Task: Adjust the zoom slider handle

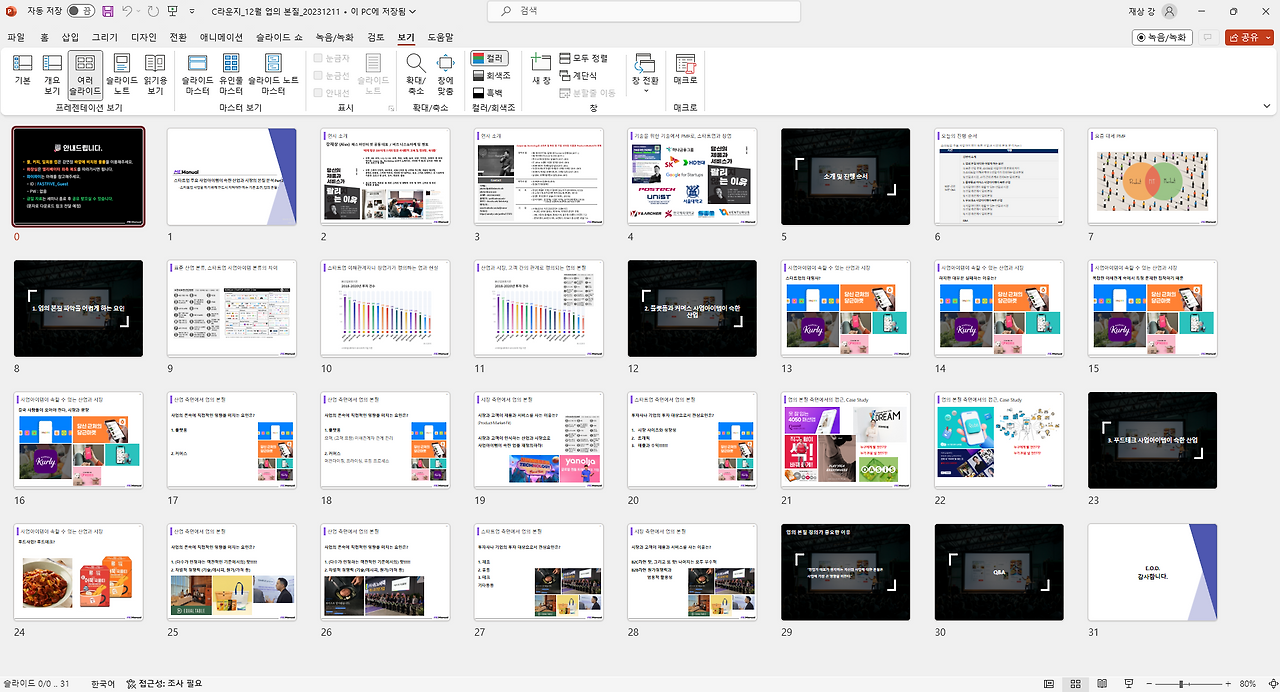Action: 1181,684
